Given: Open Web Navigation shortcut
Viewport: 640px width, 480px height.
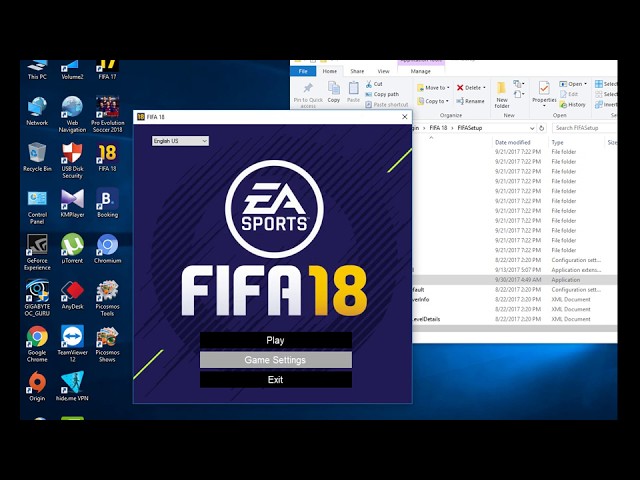Looking at the screenshot, I should pos(72,115).
